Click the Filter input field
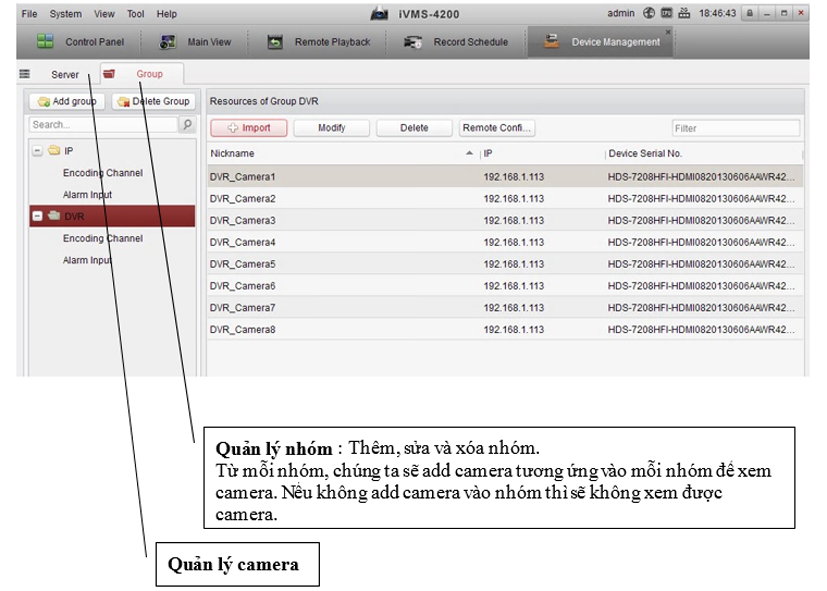This screenshot has width=827, height=591. pyautogui.click(x=736, y=128)
